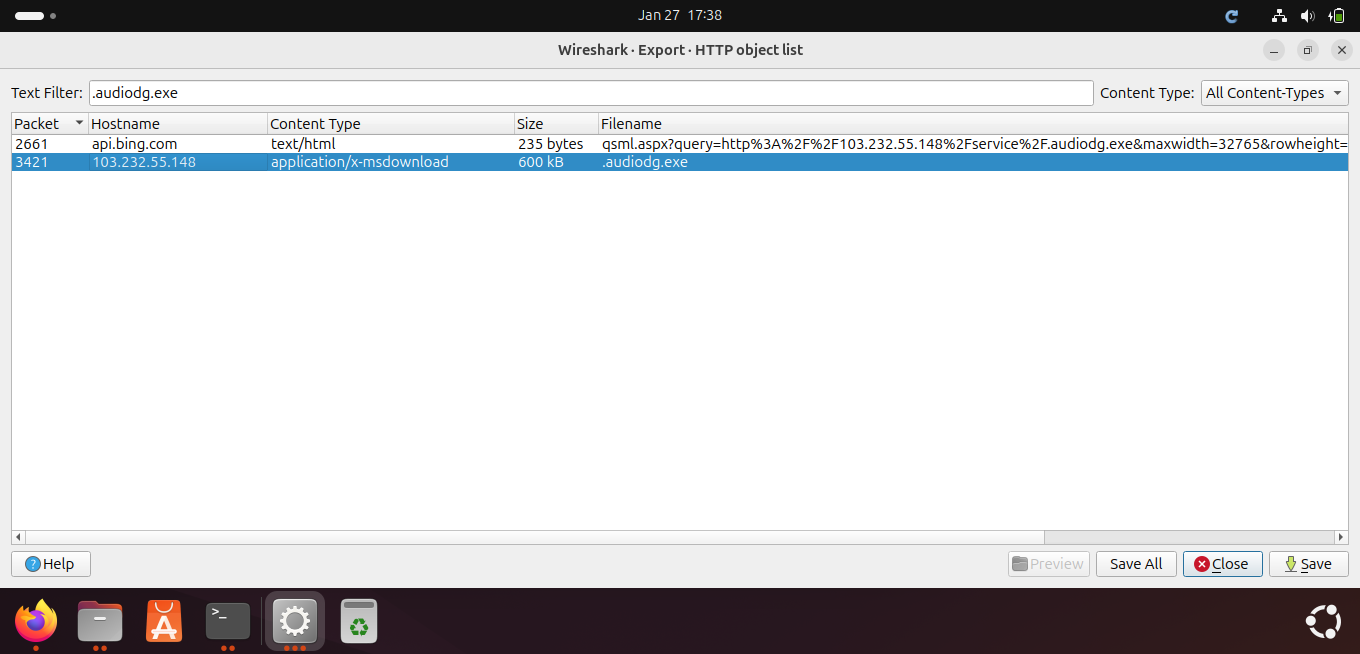Click the Save All button
1360x654 pixels.
click(x=1136, y=564)
